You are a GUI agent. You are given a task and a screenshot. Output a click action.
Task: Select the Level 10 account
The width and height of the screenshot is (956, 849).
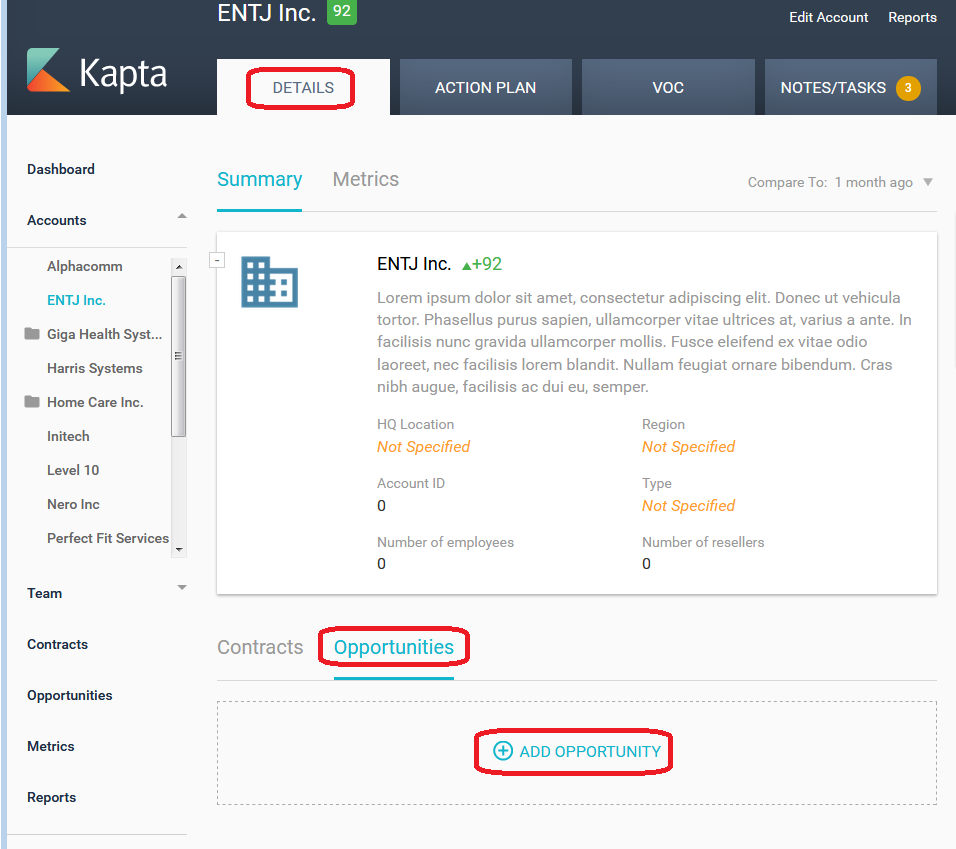[x=73, y=471]
